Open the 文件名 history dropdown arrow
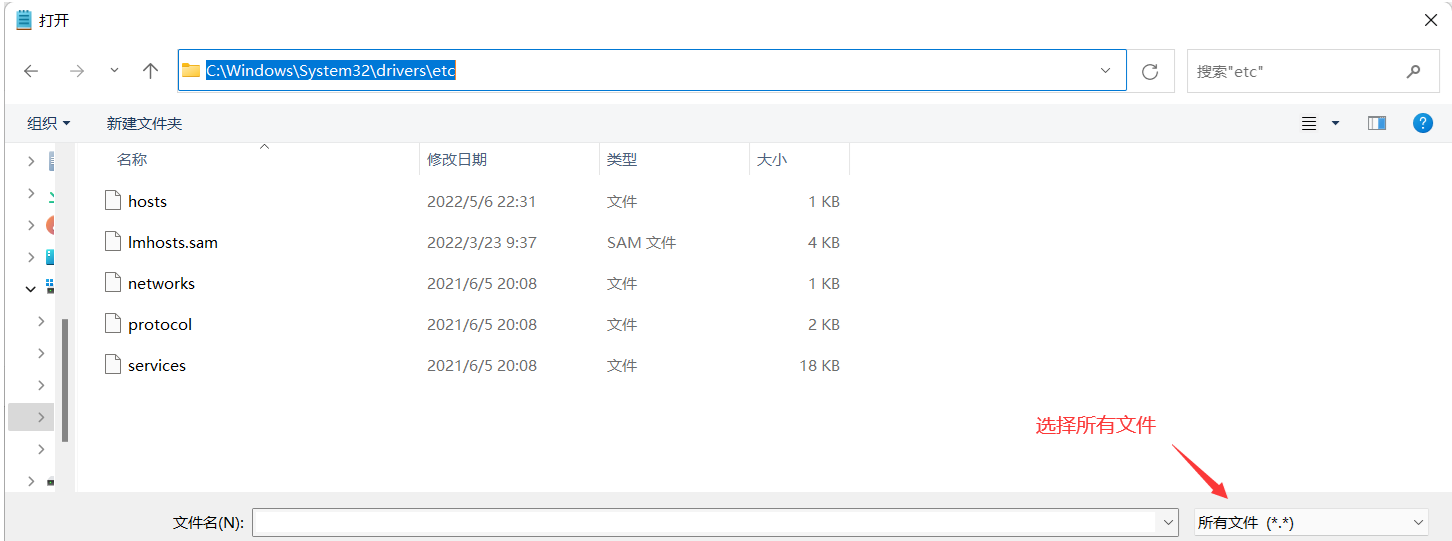This screenshot has height=541, width=1452. (1168, 522)
